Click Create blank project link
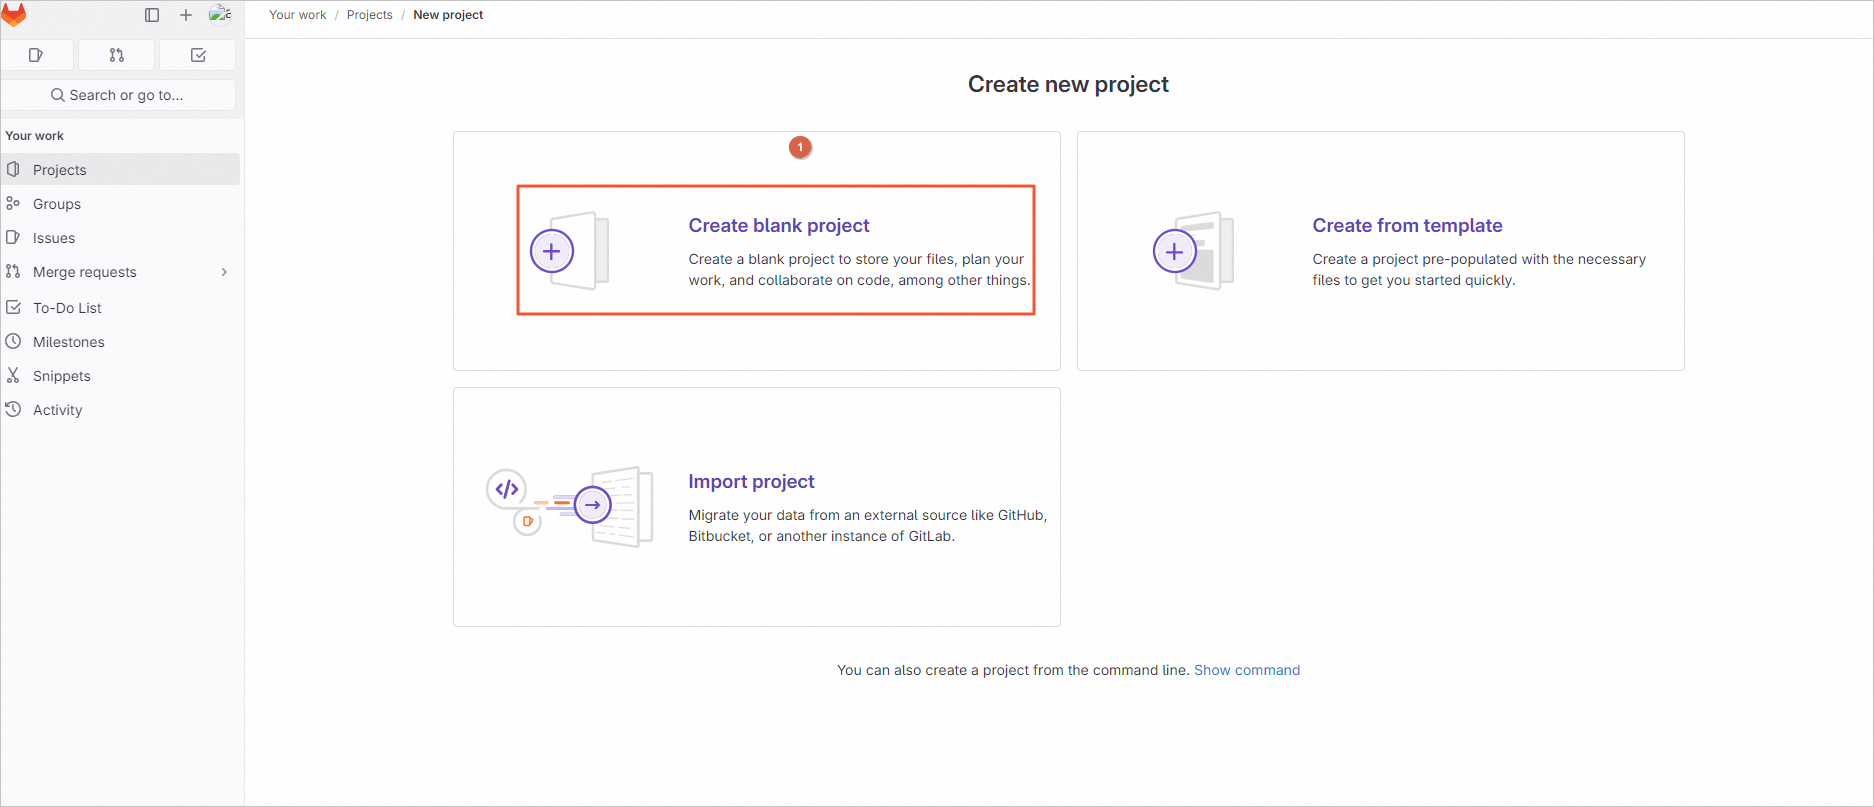Screen dimensions: 1874x807 pos(779,226)
